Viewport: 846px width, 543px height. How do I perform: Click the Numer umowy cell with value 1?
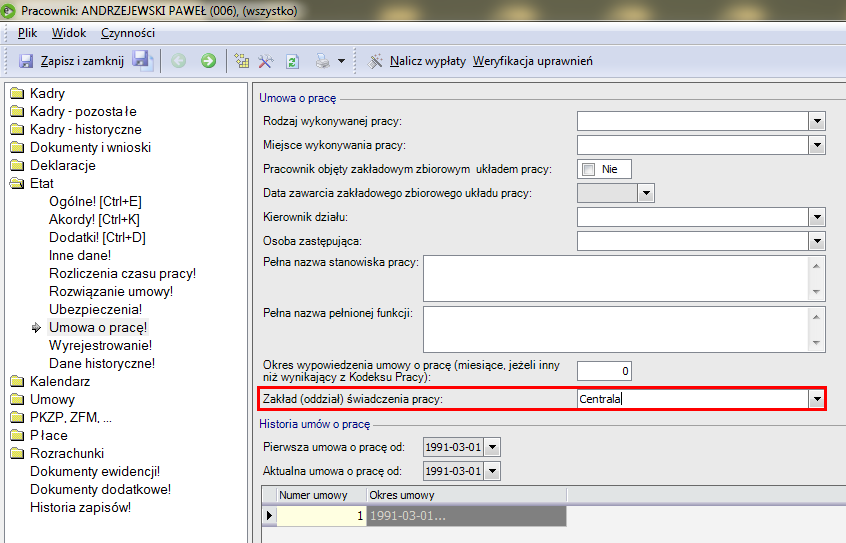(x=322, y=515)
